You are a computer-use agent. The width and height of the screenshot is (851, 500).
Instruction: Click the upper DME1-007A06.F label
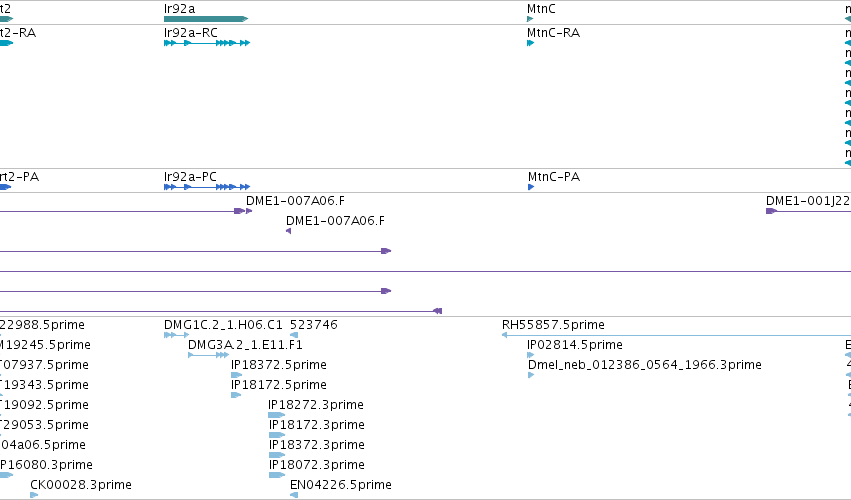295,201
